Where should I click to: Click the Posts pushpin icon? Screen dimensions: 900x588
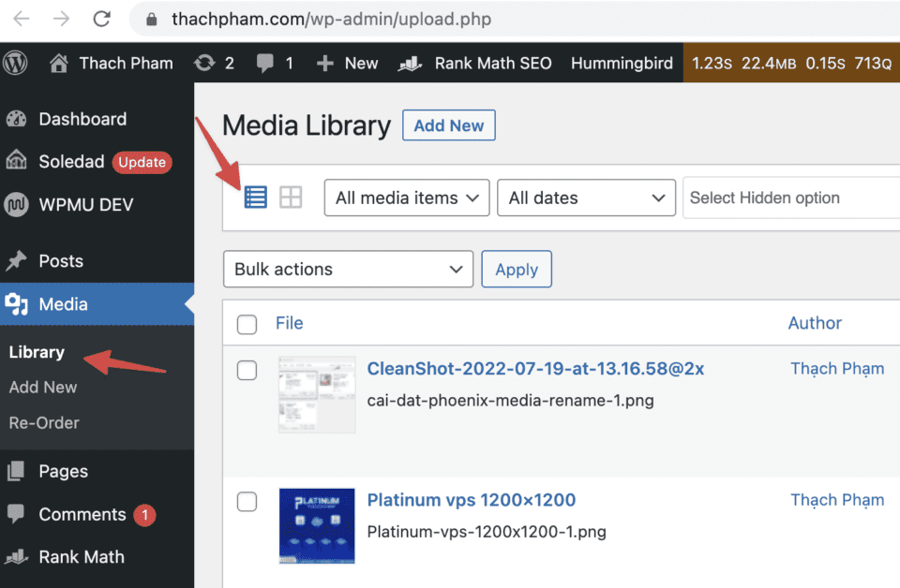(x=16, y=261)
